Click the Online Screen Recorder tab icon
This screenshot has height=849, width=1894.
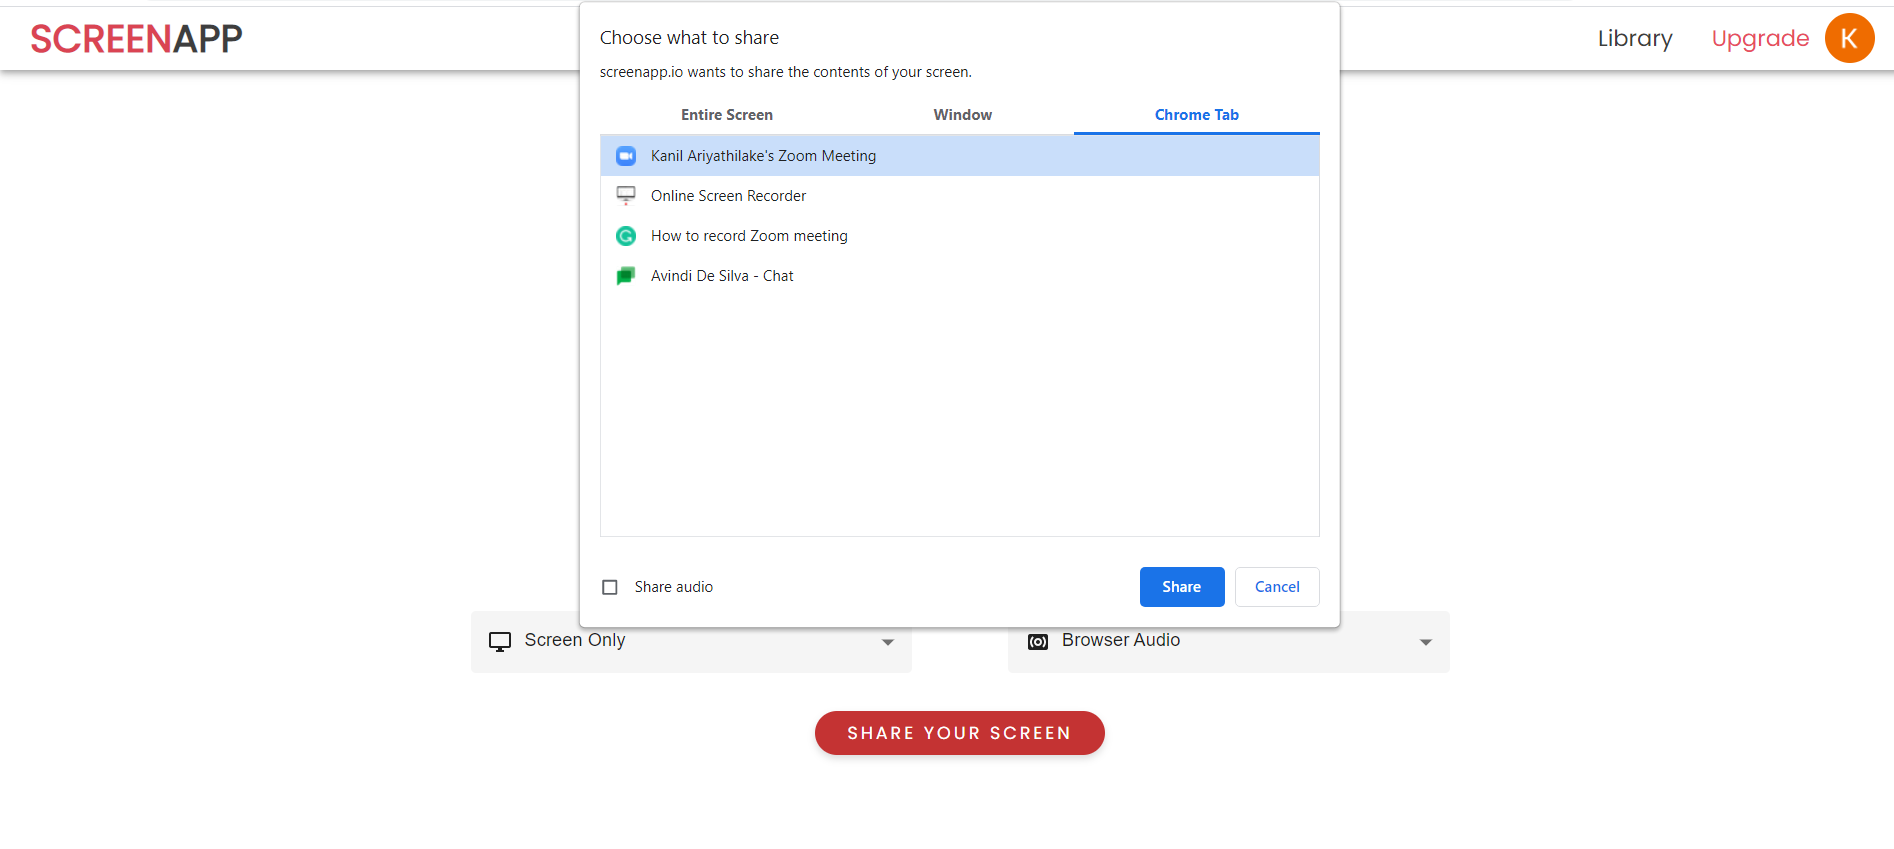[626, 196]
